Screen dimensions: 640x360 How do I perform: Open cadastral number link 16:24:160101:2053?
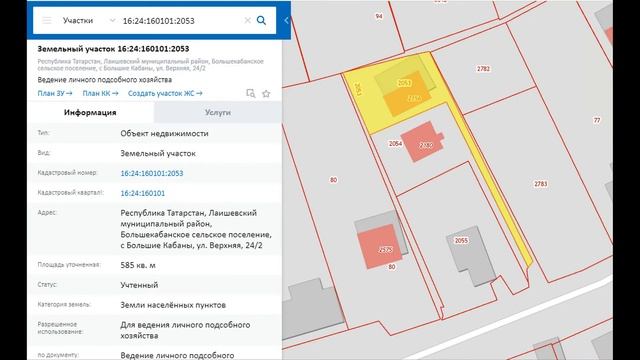pyautogui.click(x=152, y=173)
